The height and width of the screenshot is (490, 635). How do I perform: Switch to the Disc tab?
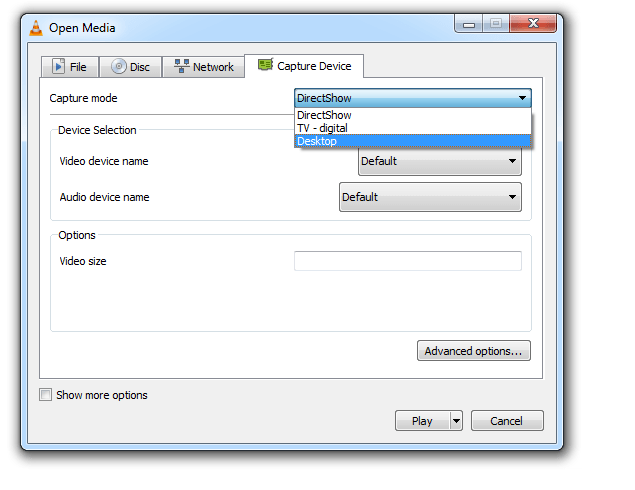[131, 67]
